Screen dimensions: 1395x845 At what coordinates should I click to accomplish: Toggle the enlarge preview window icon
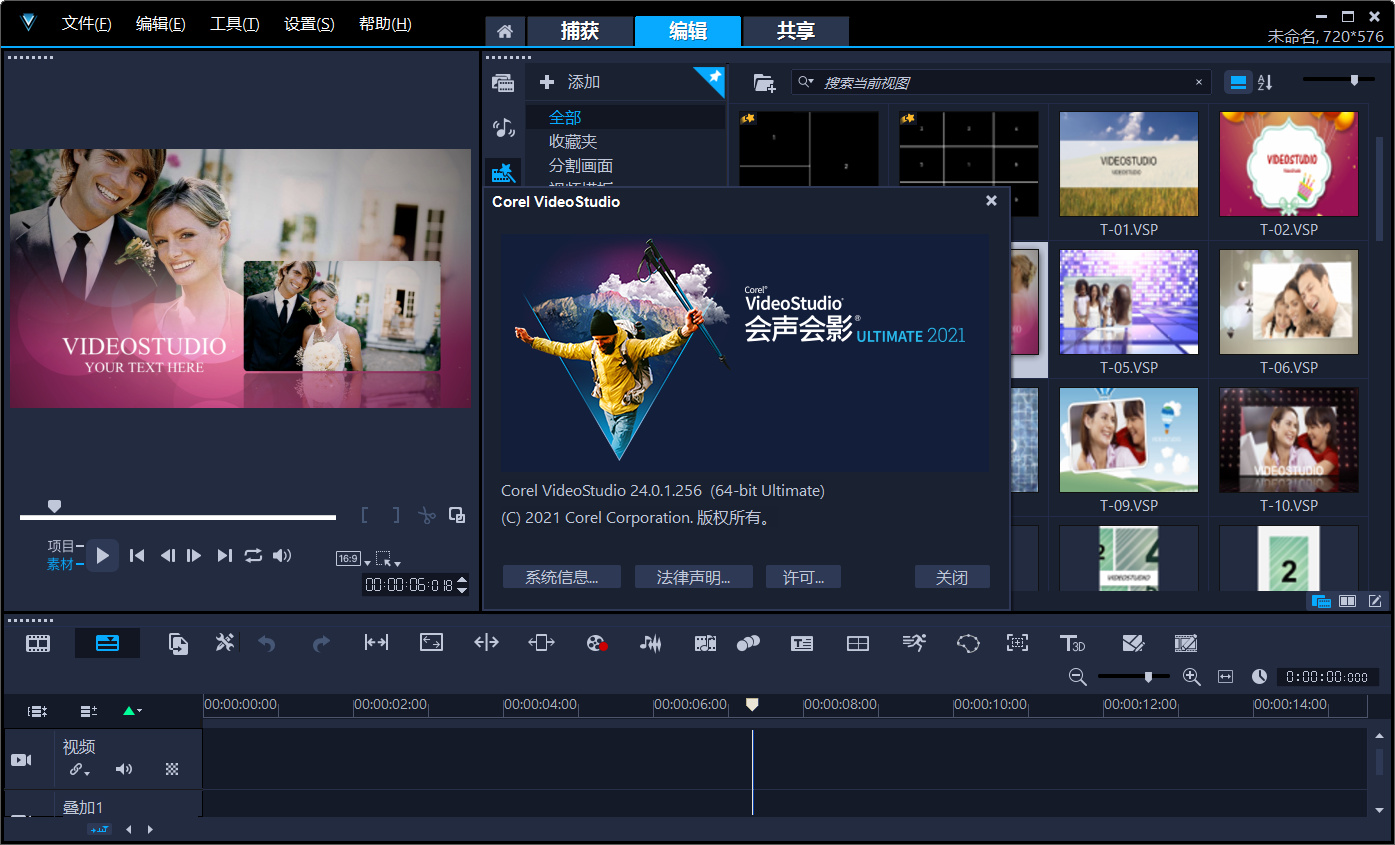457,515
